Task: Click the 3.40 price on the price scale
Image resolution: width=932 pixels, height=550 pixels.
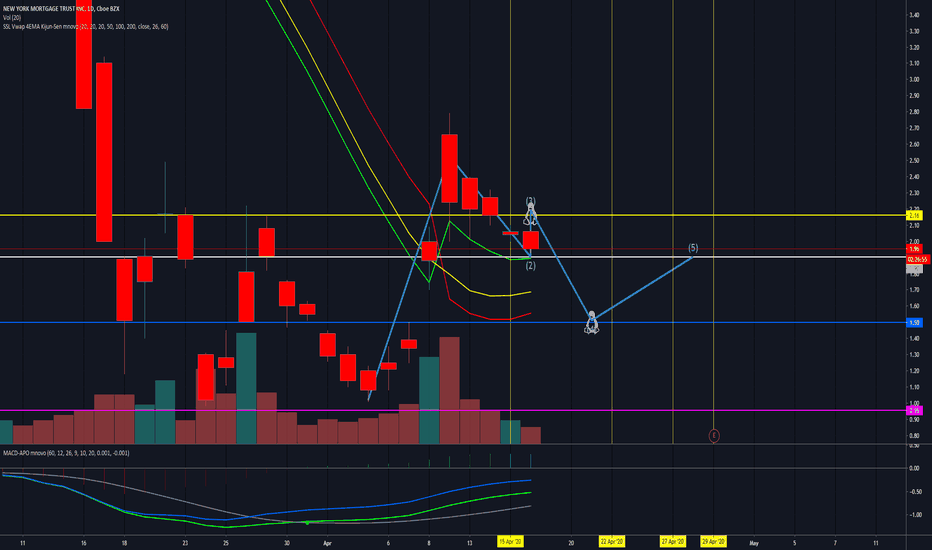Action: point(914,15)
